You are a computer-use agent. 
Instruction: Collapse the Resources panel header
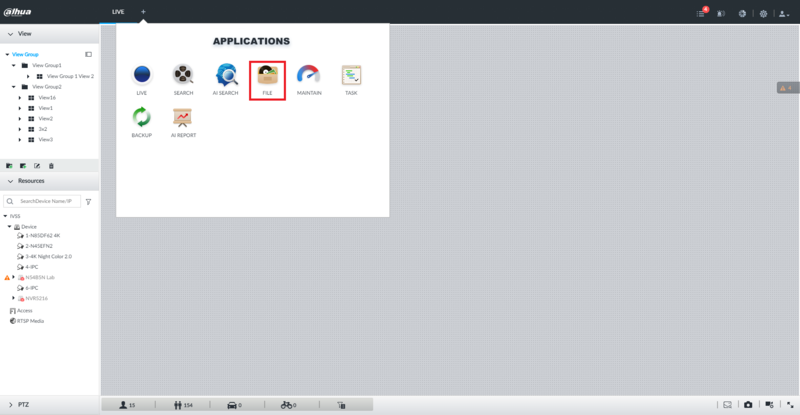49,181
